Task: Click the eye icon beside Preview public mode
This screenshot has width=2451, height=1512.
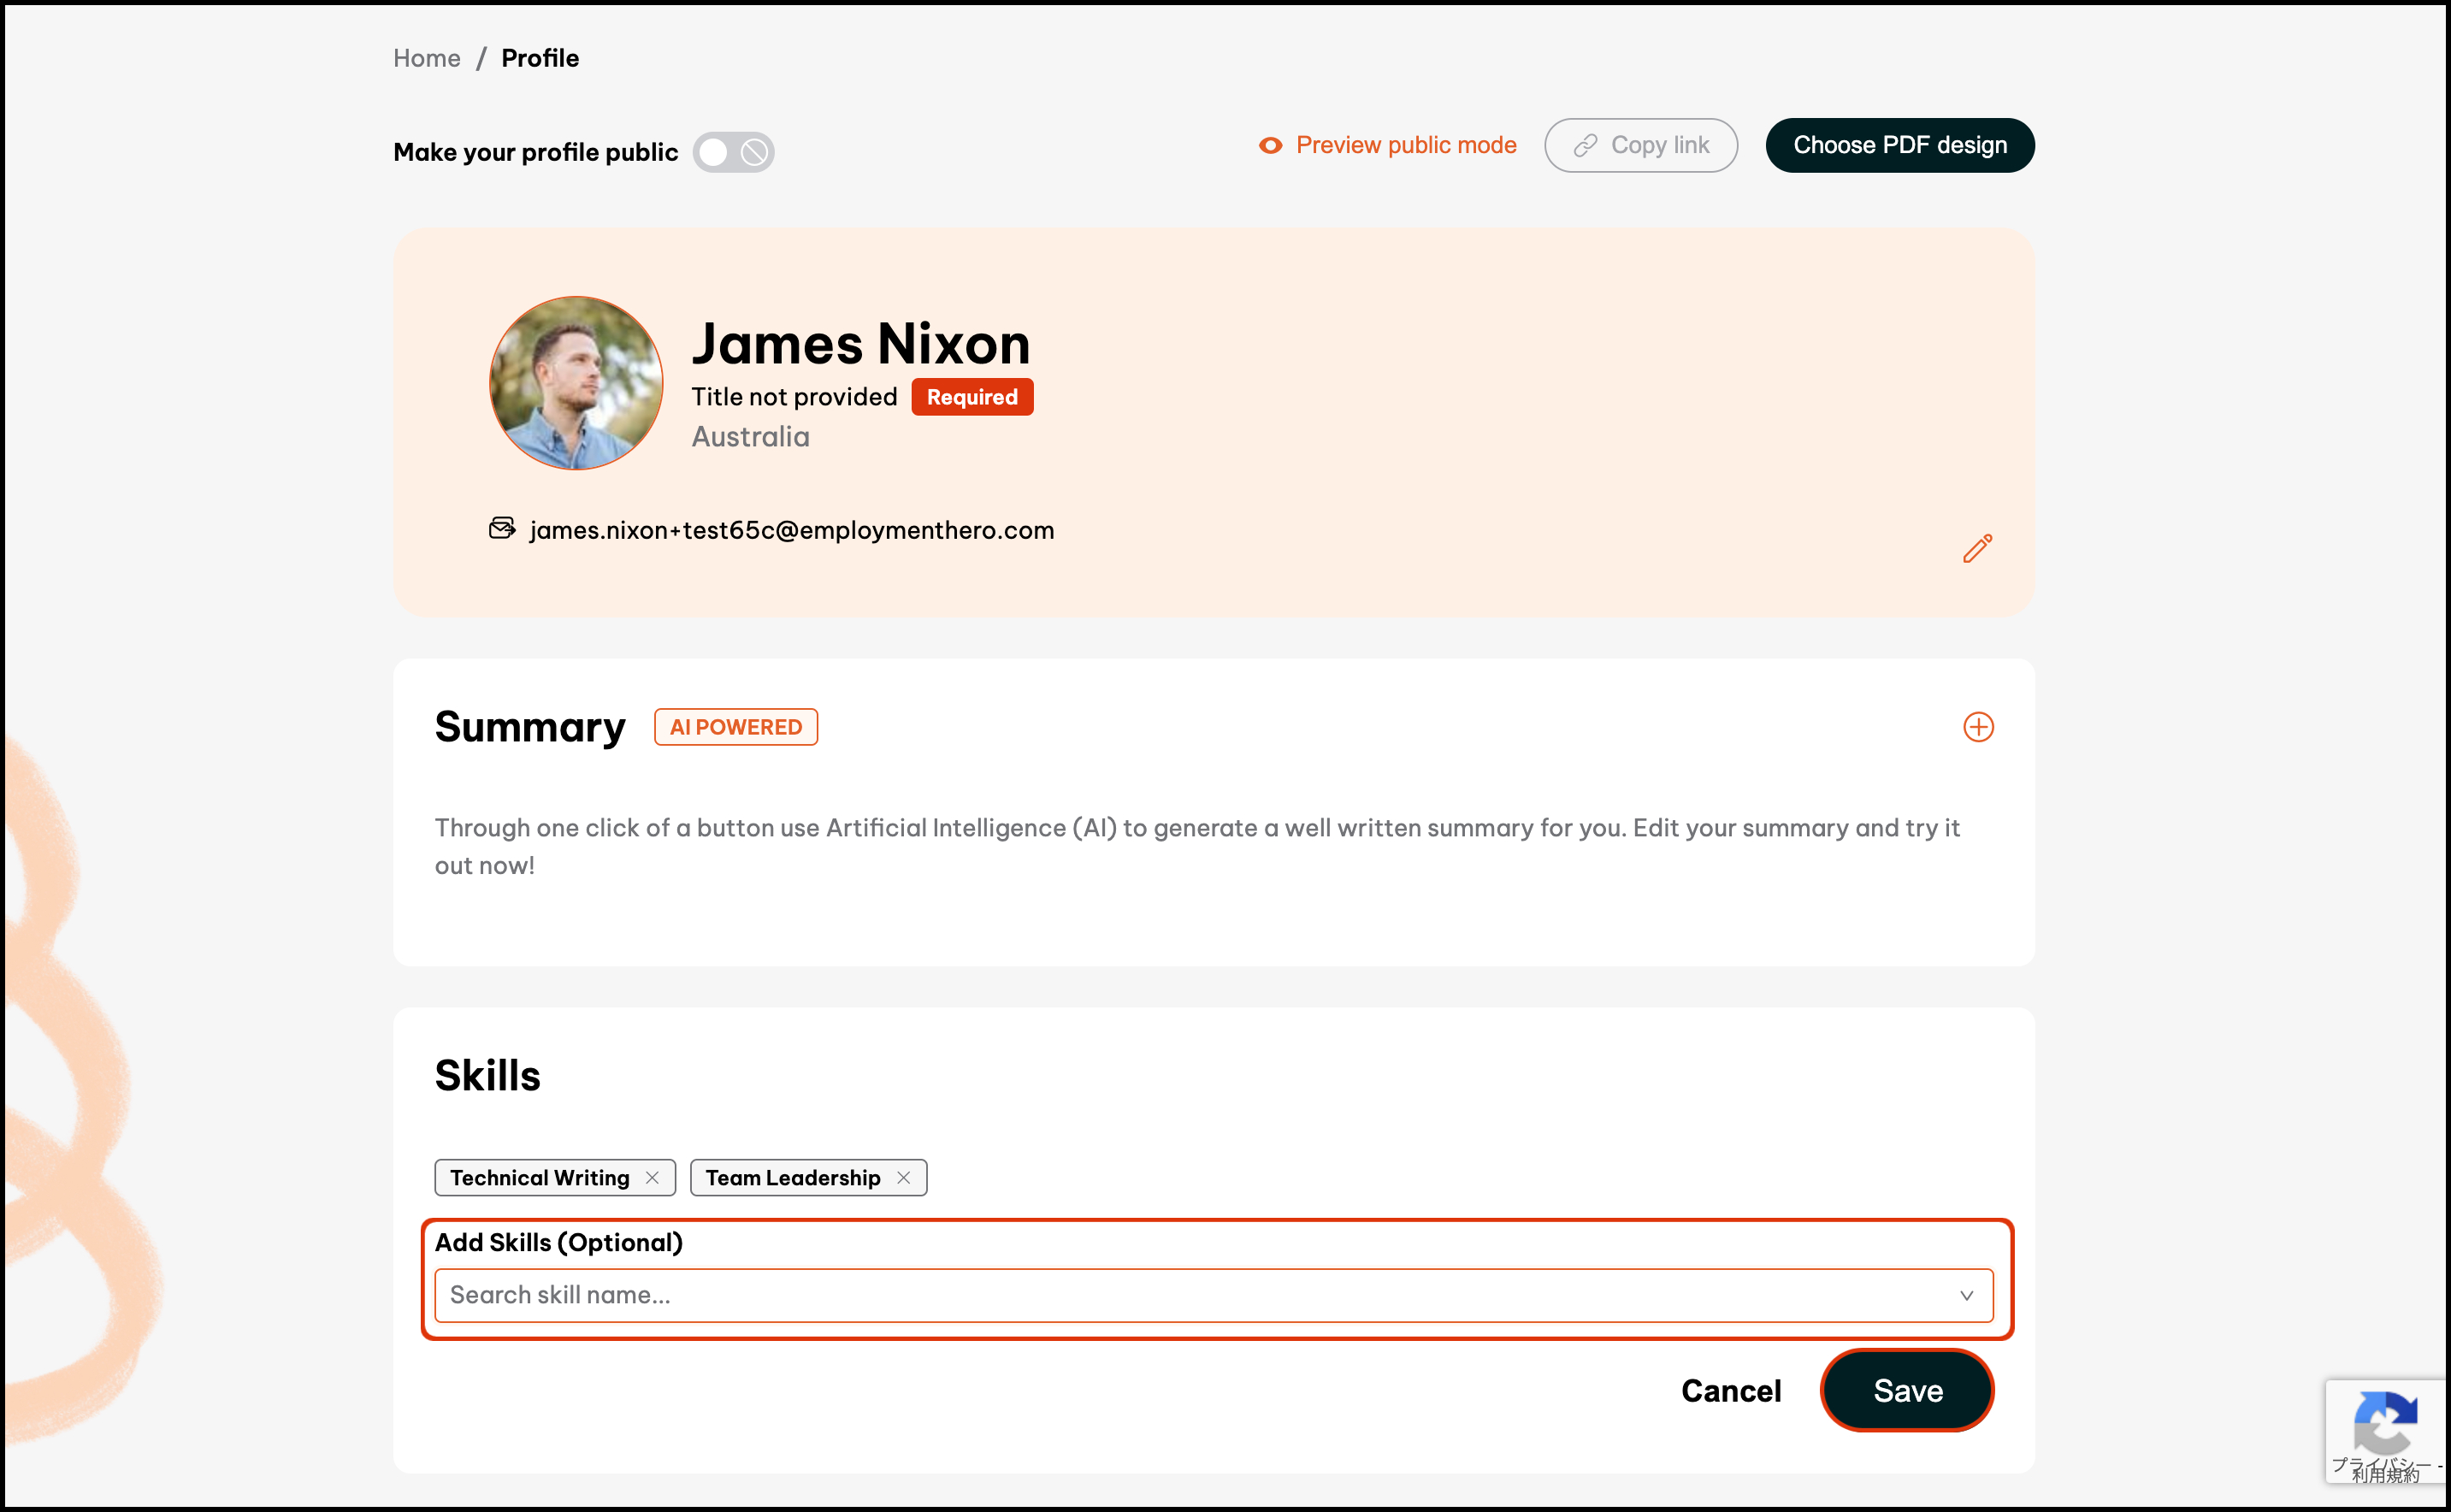Action: (1270, 146)
